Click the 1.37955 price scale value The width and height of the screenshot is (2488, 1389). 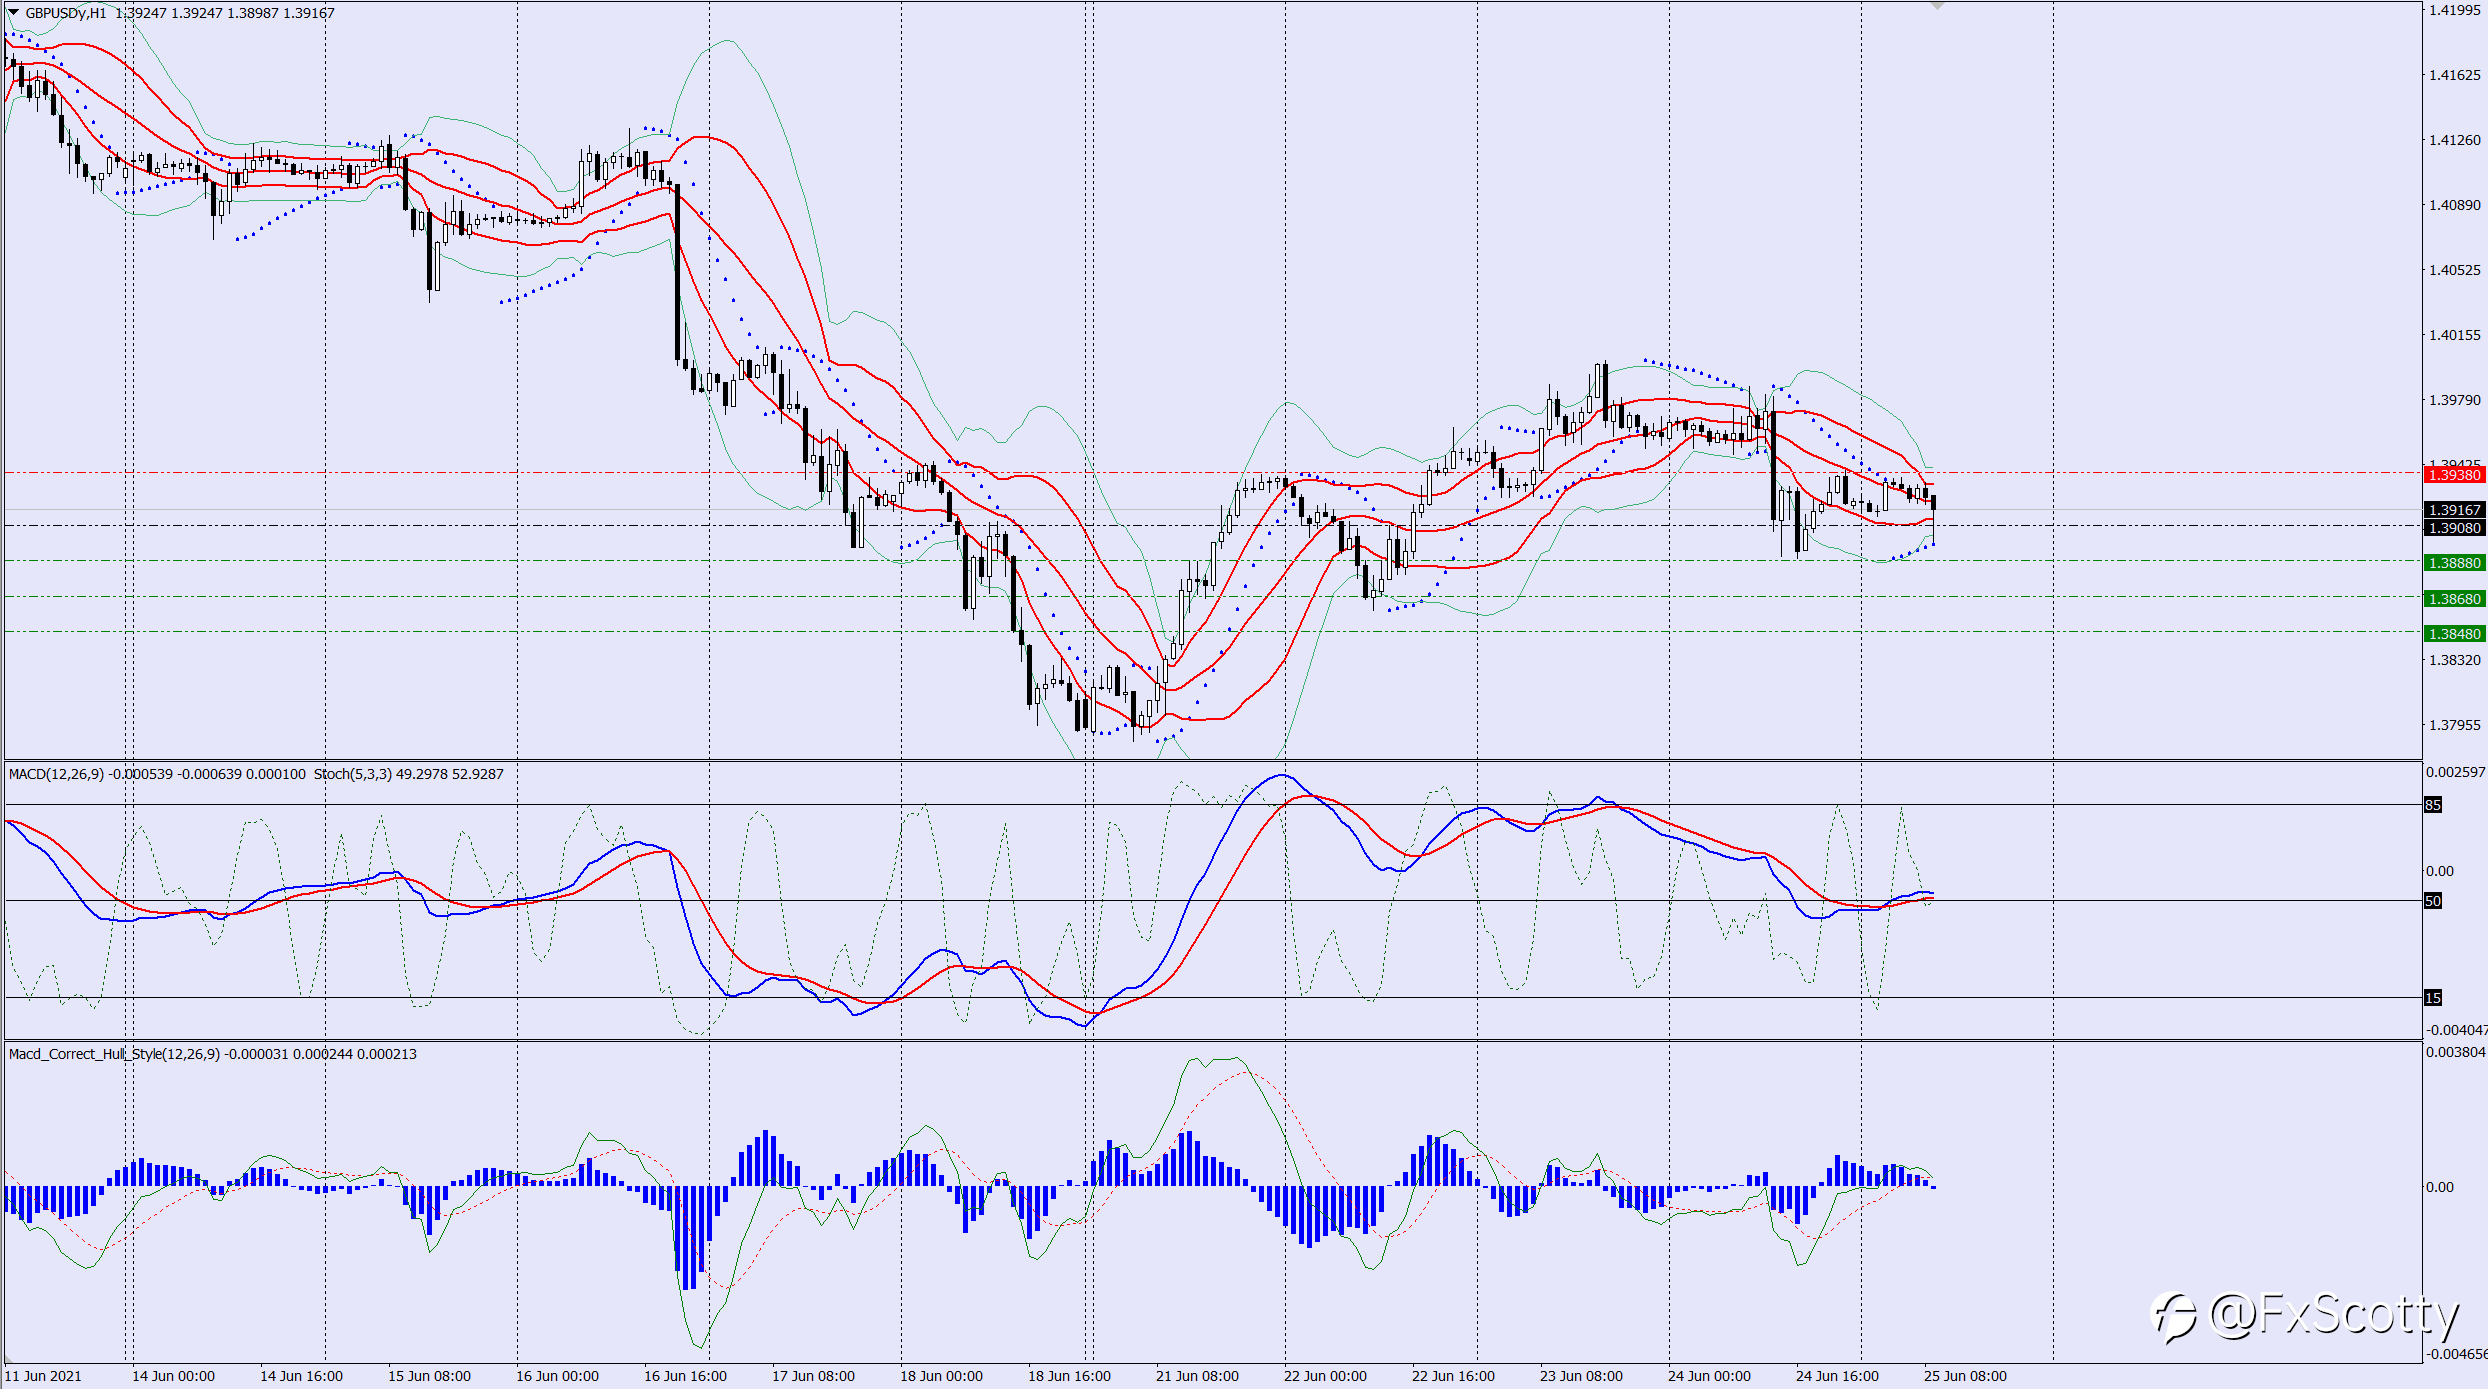point(2455,725)
